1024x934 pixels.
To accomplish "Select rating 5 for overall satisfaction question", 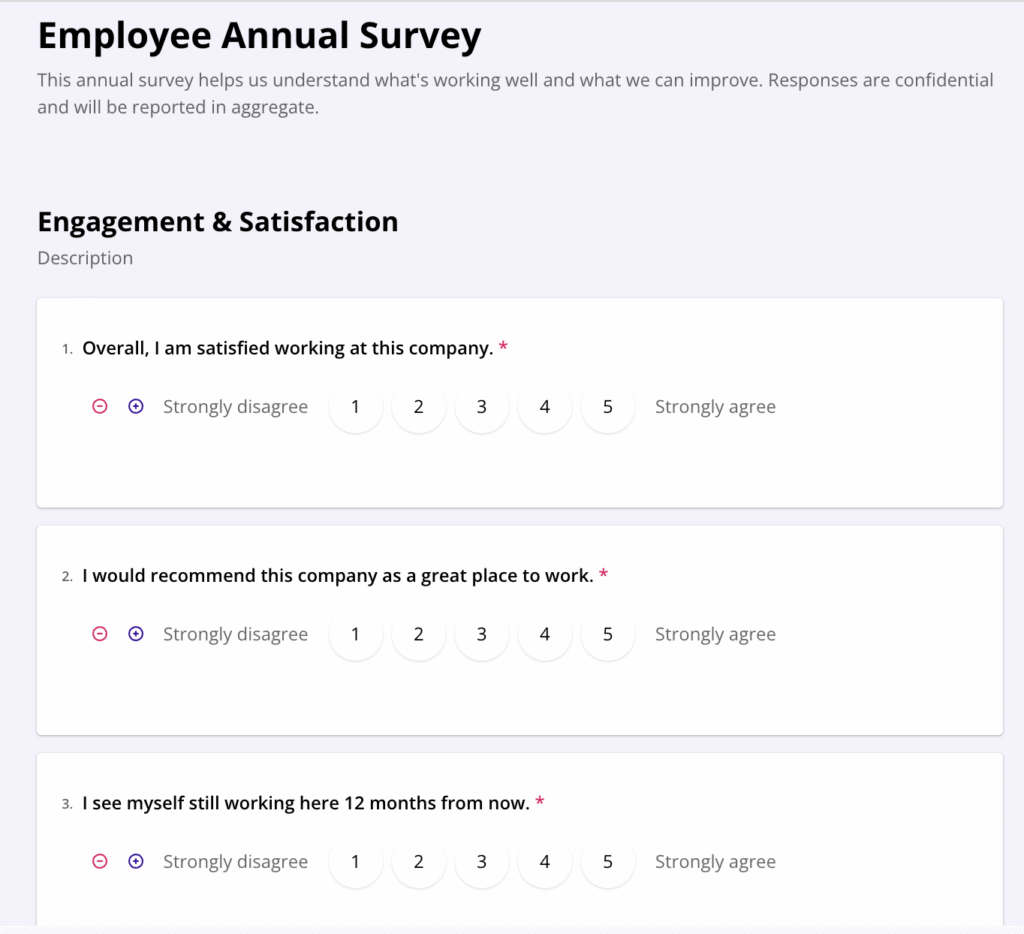I will tap(607, 407).
